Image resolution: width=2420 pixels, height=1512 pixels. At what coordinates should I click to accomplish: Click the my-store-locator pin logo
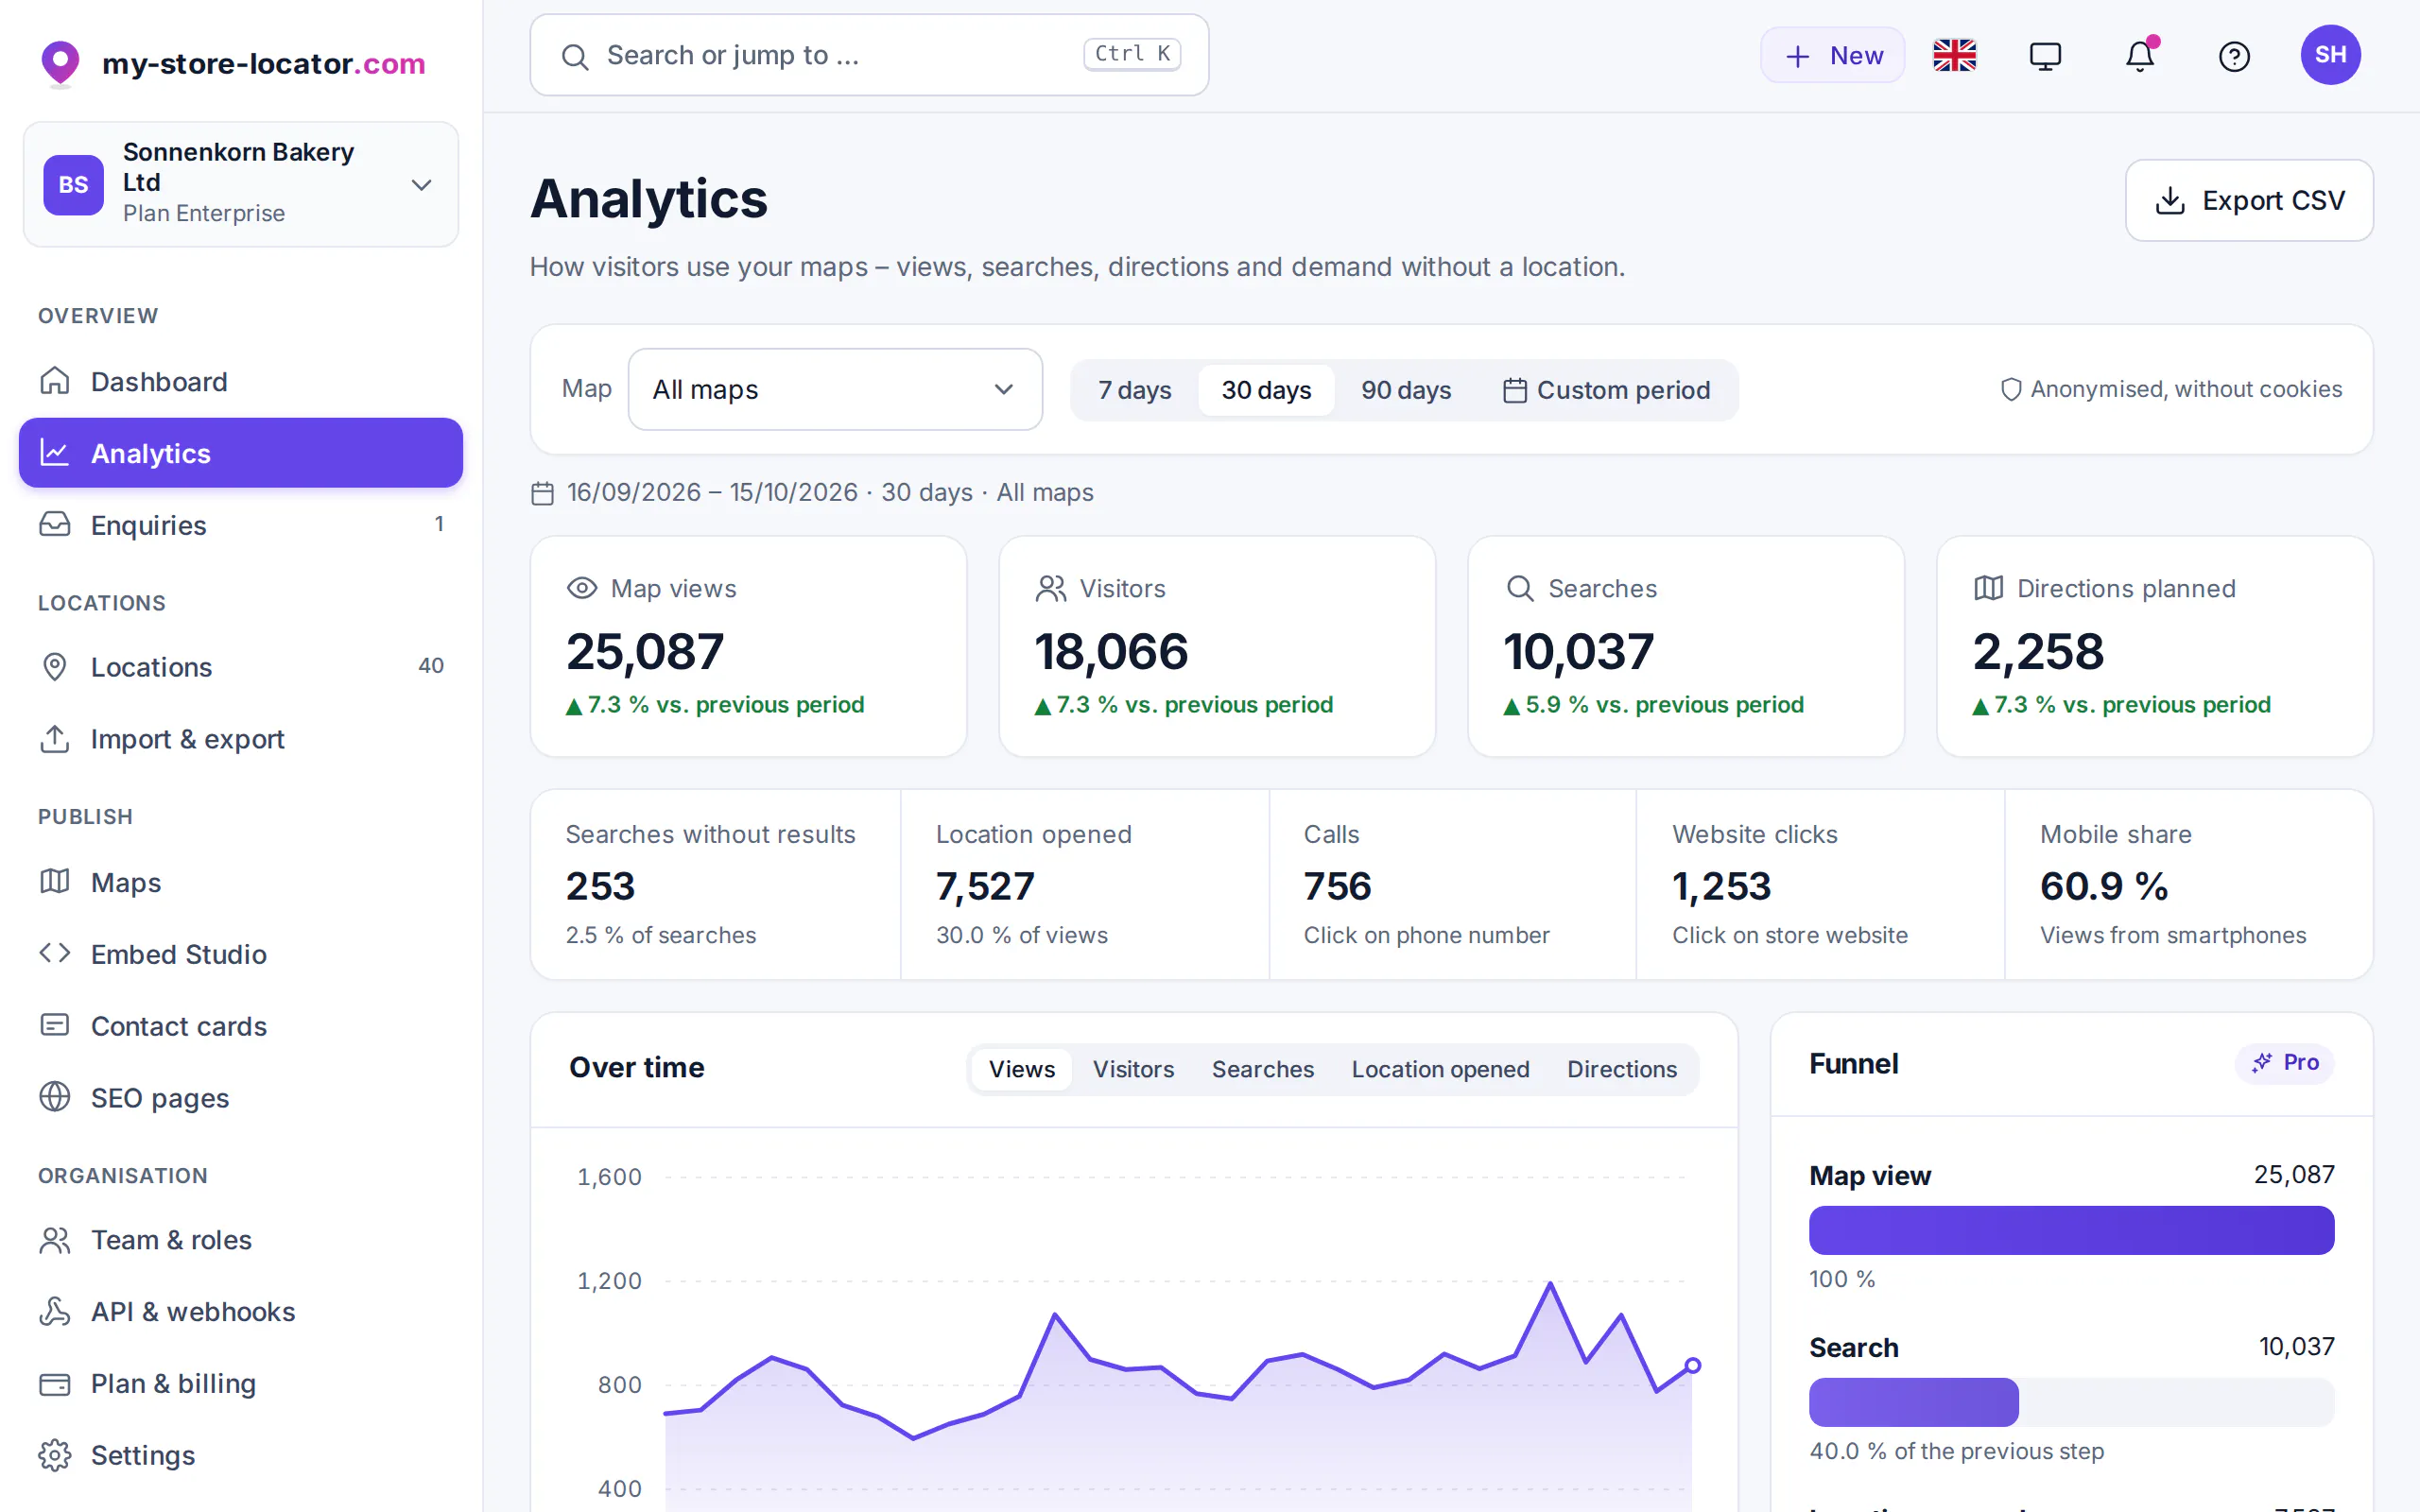(60, 63)
